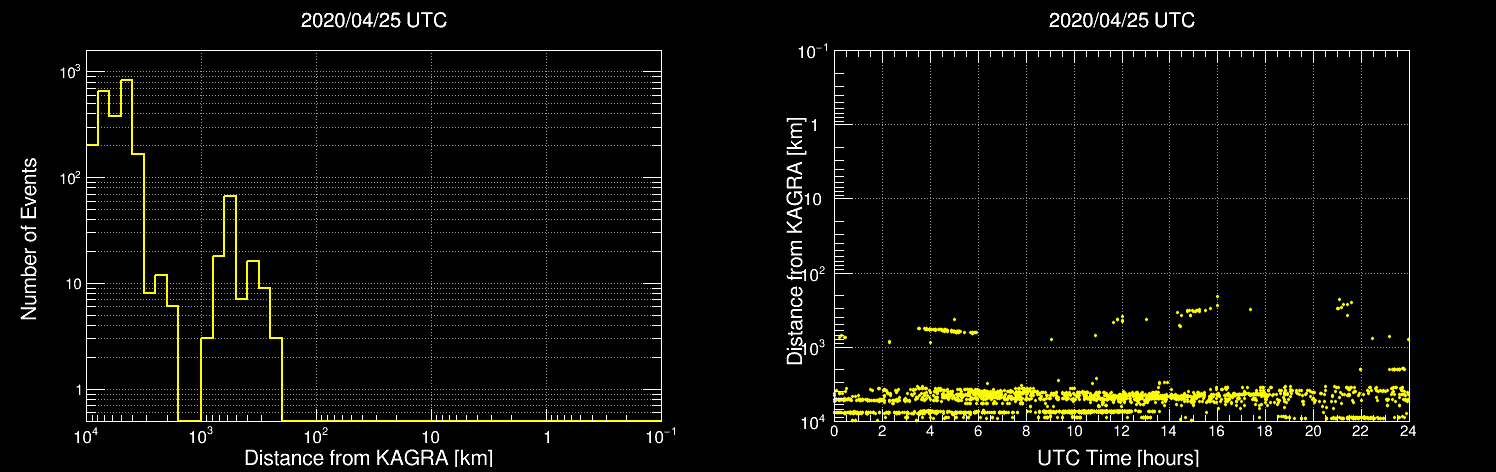The height and width of the screenshot is (472, 1496).
Task: Click hour 12 on the UTC time axis
Action: [1122, 432]
